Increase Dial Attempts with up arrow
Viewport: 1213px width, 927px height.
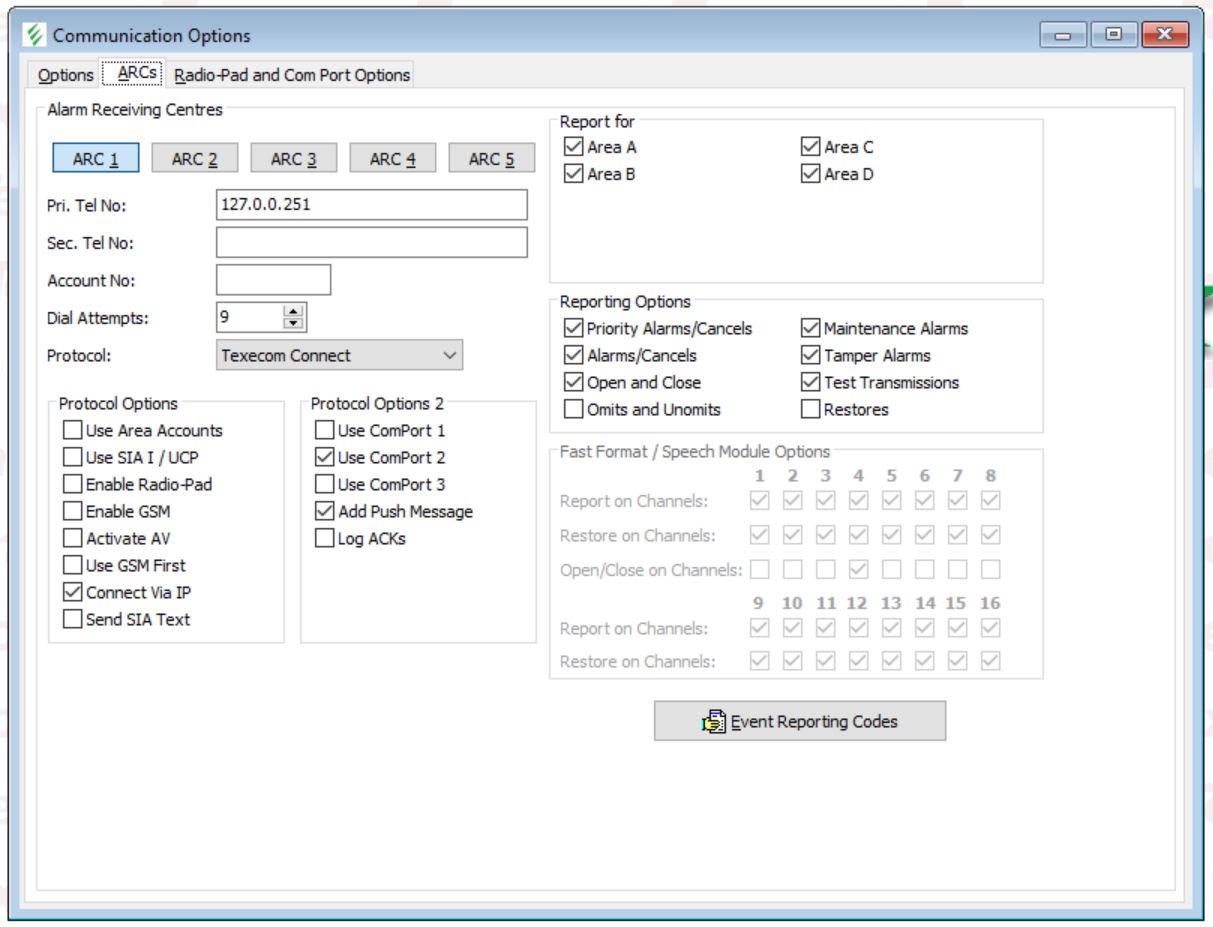(x=293, y=312)
